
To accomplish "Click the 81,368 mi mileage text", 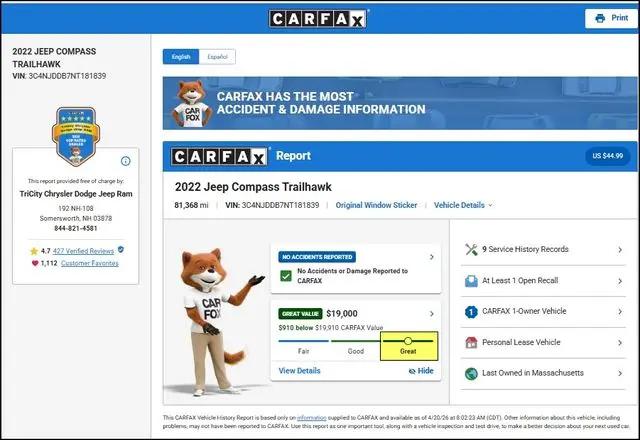I will pos(191,205).
